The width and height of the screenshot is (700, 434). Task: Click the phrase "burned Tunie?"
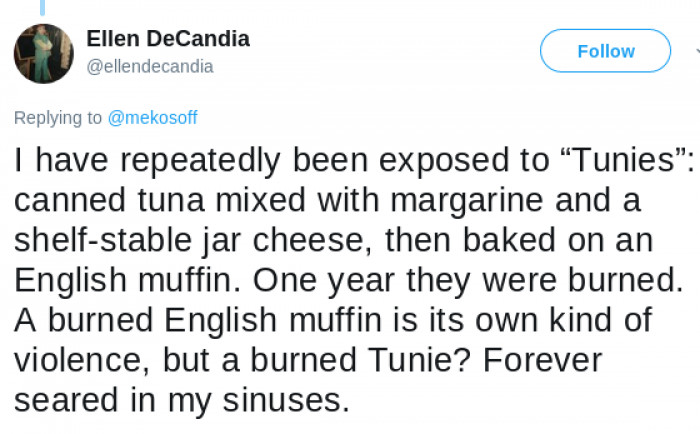click(x=360, y=360)
